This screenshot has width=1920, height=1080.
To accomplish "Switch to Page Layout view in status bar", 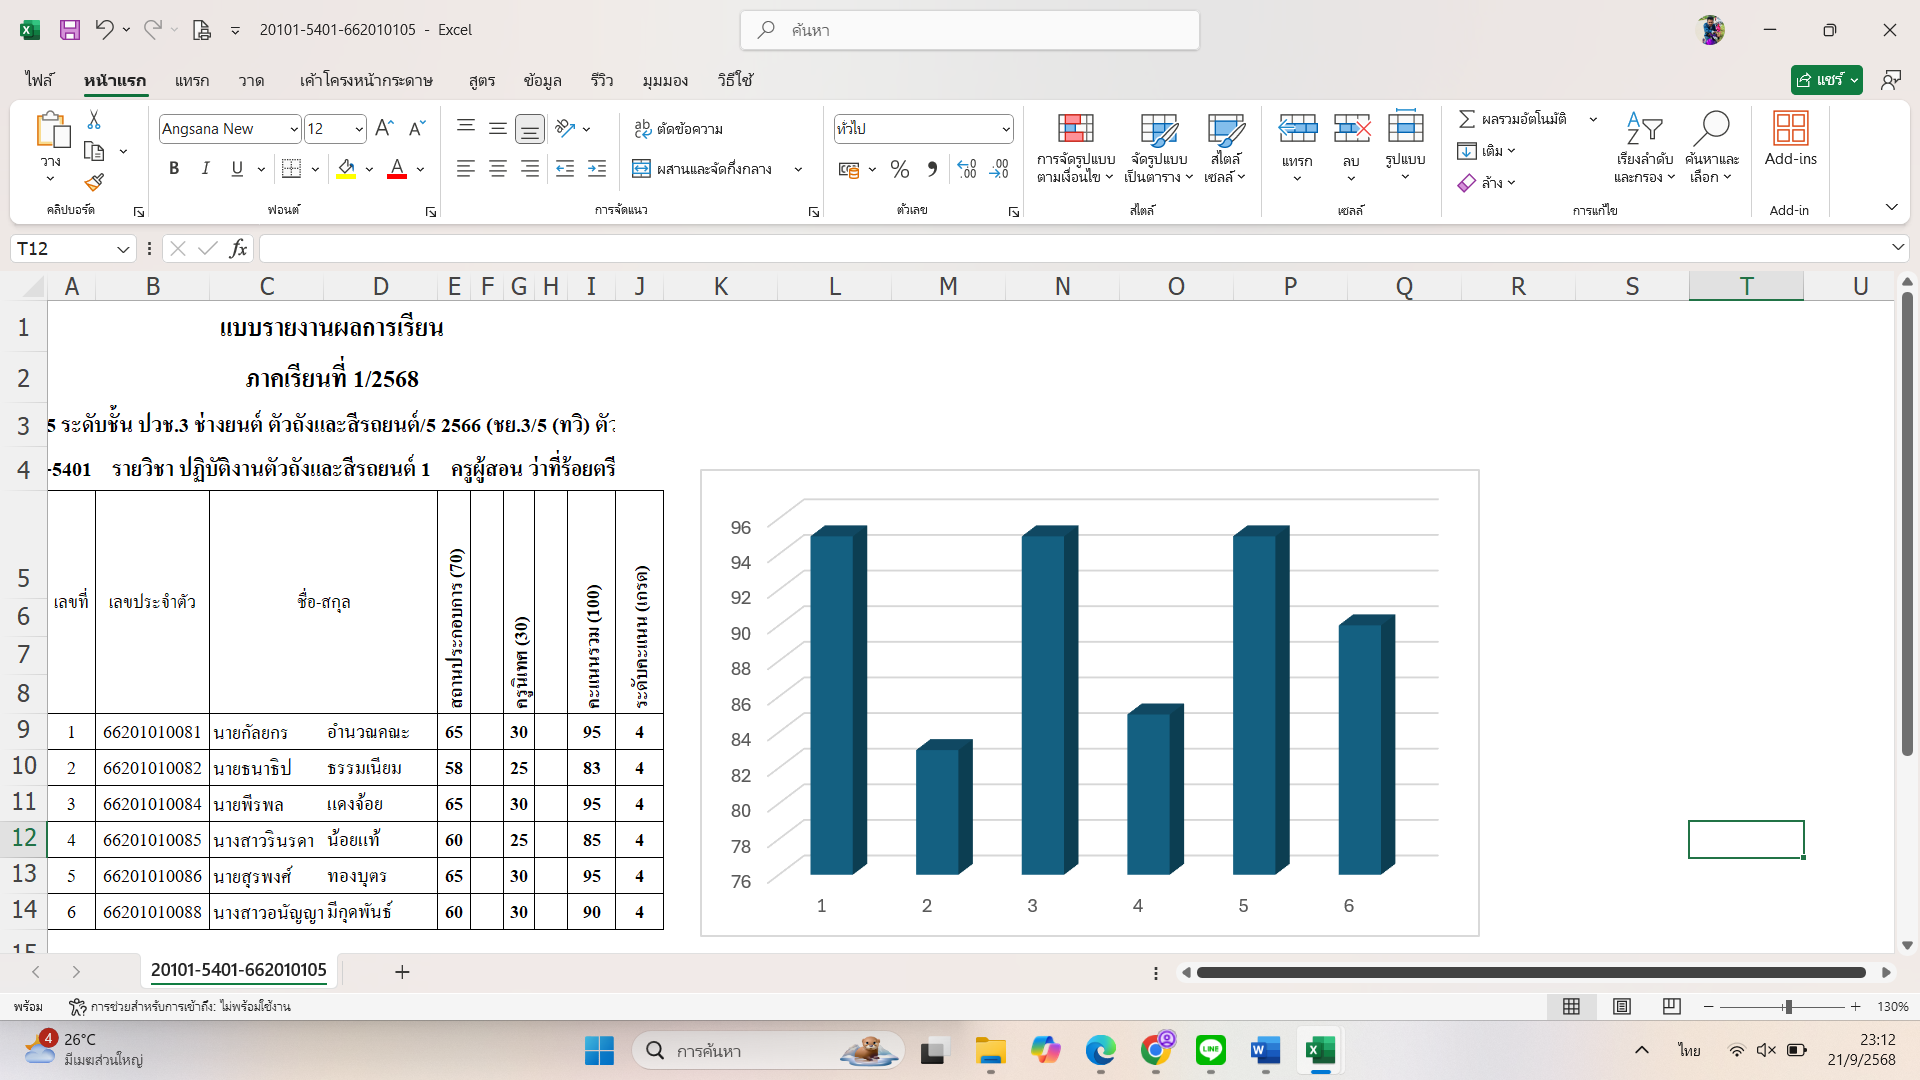I will 1622,1006.
